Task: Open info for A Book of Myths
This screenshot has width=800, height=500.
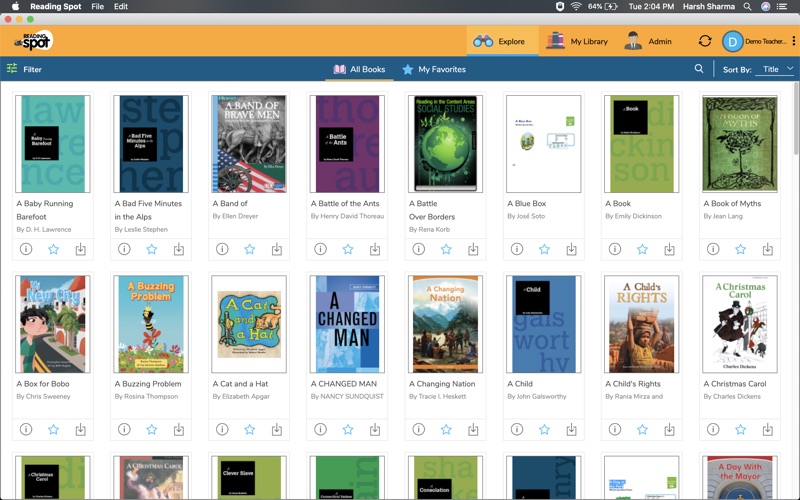Action: (713, 249)
